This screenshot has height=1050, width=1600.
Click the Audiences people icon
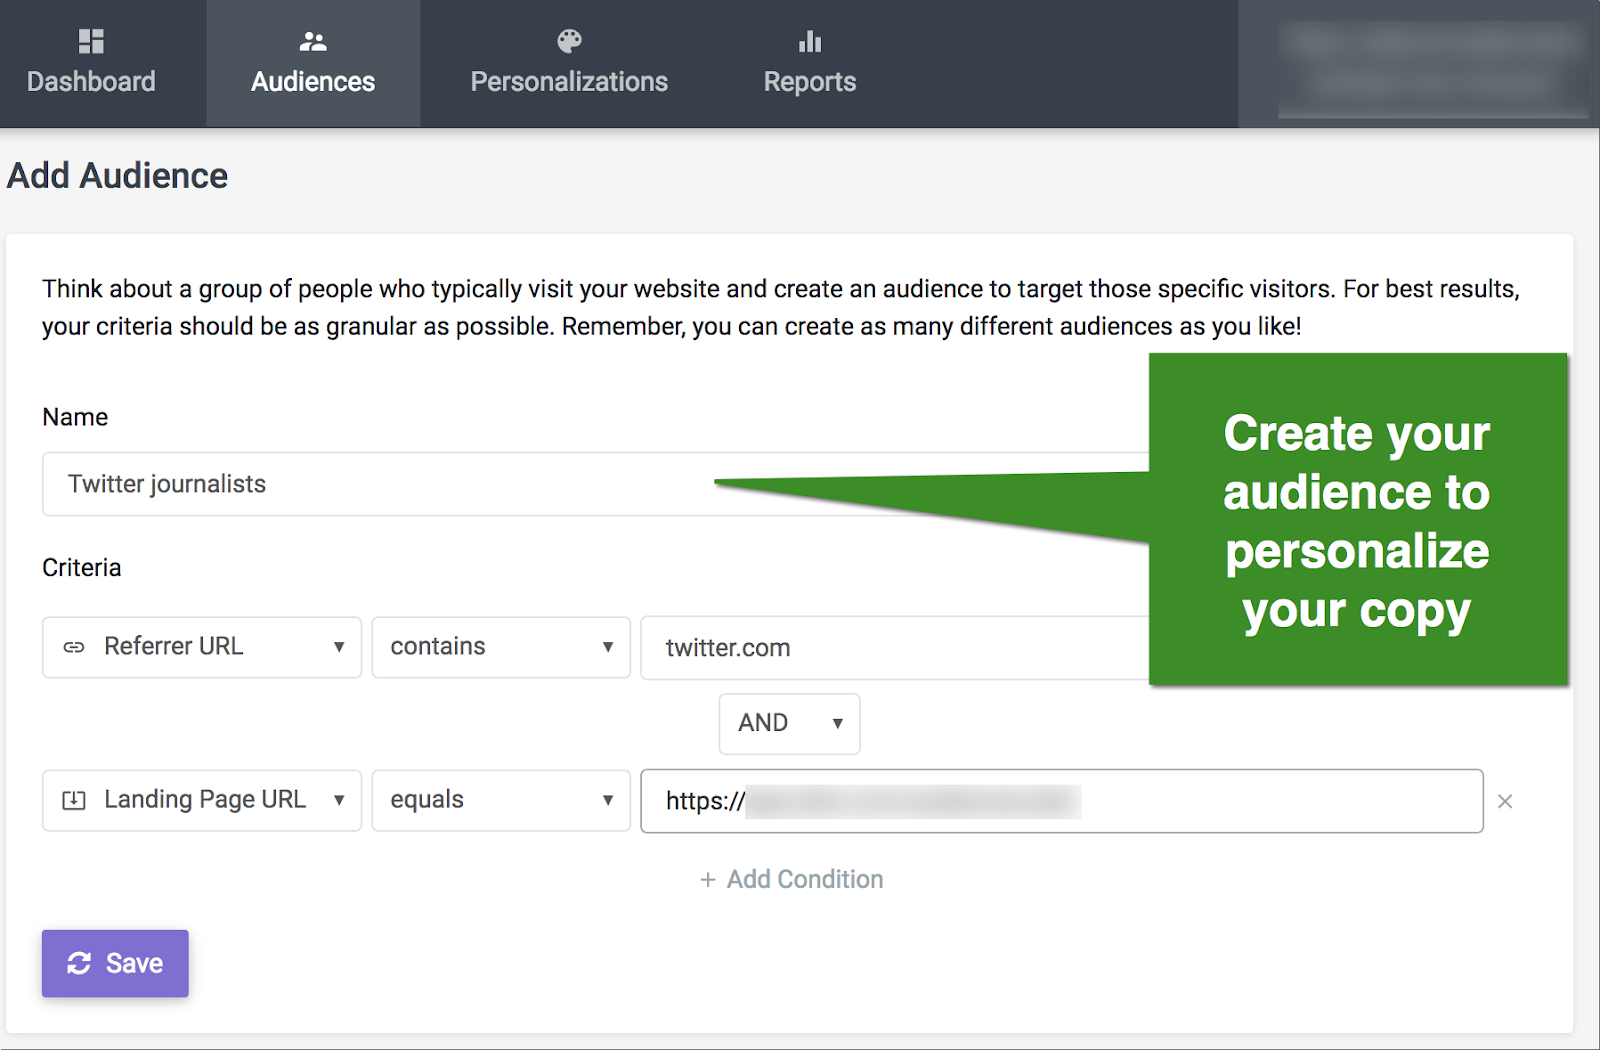point(313,41)
